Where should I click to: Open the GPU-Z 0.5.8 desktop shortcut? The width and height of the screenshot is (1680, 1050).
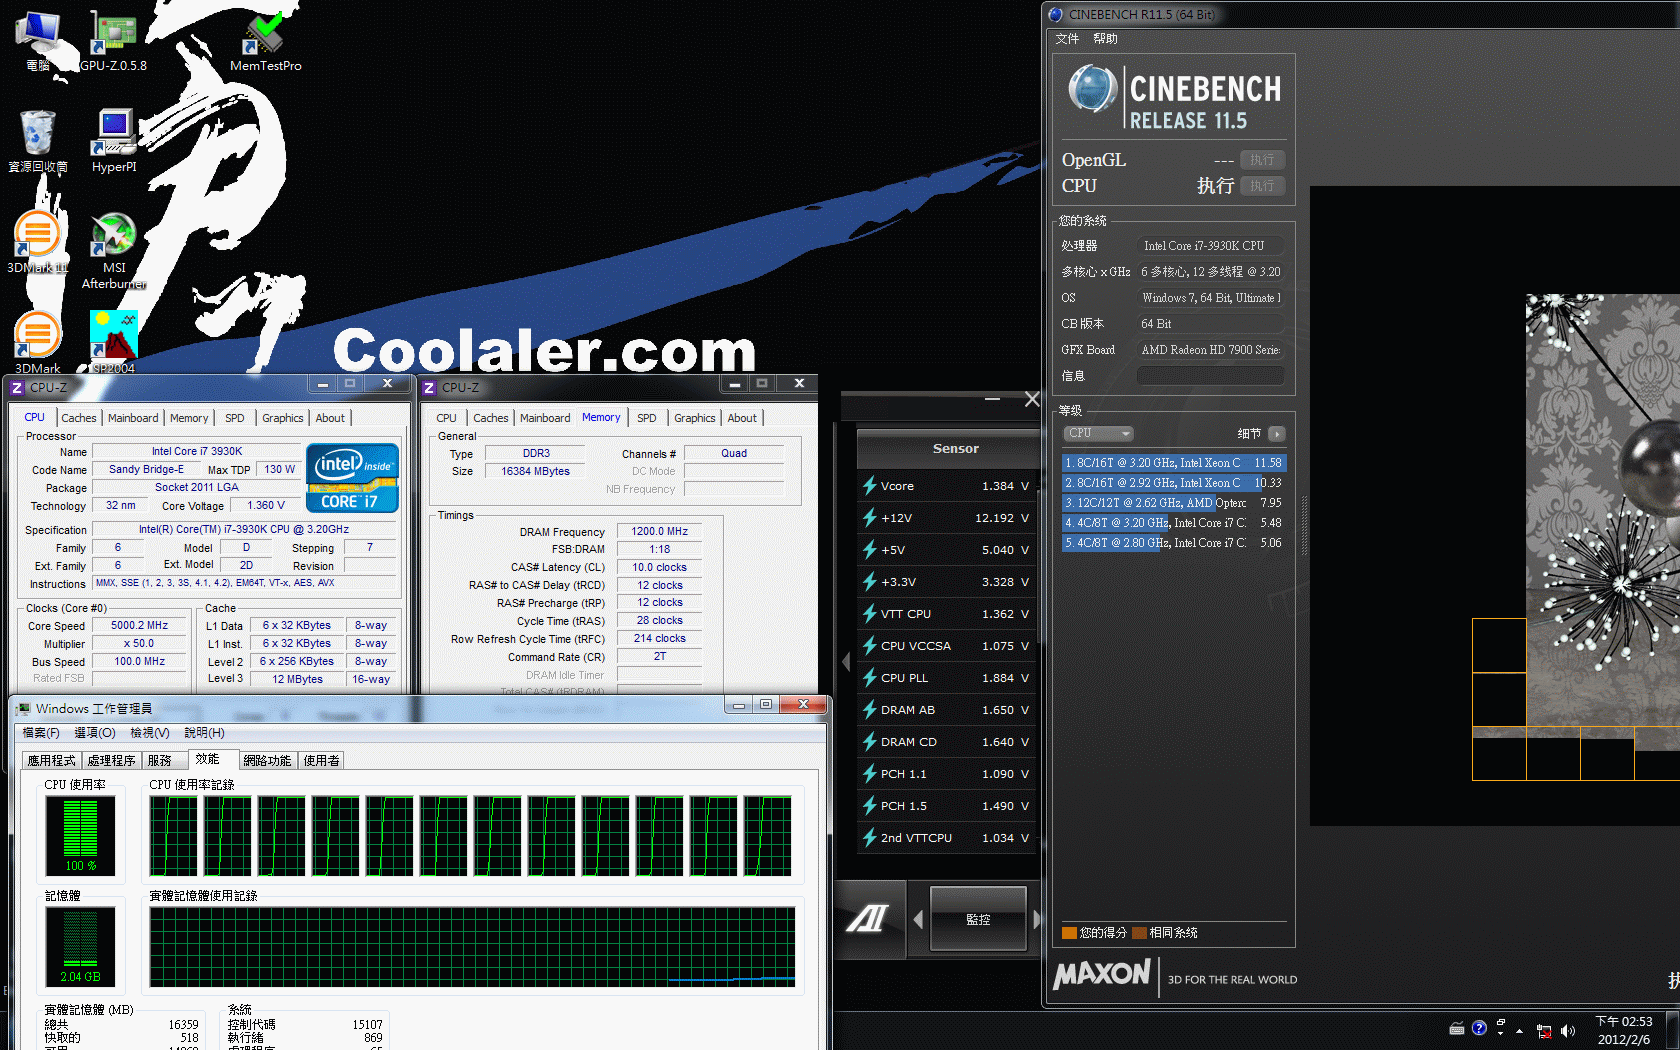[x=113, y=40]
